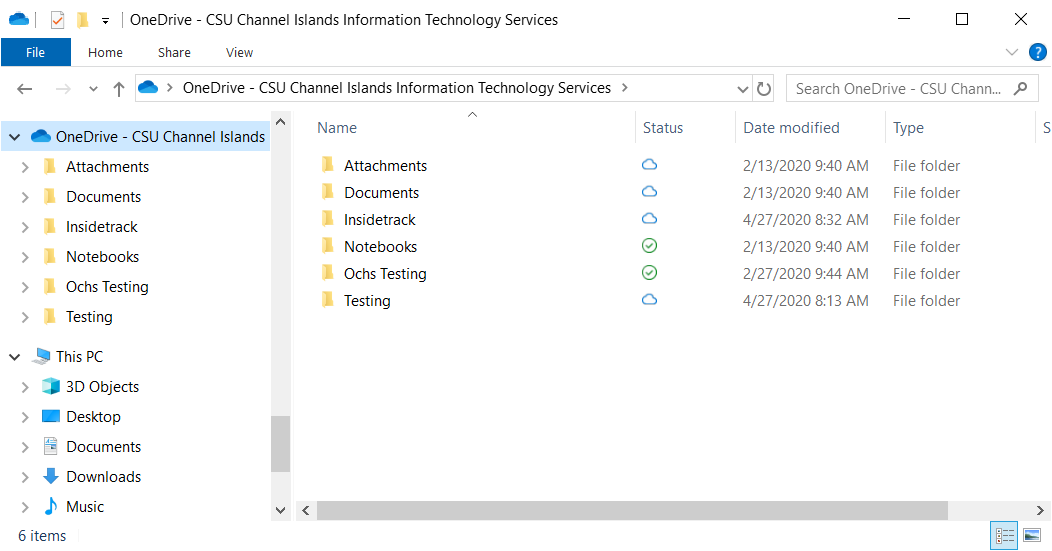
Task: Expand Insidetrack in the navigation pane
Action: (x=25, y=227)
